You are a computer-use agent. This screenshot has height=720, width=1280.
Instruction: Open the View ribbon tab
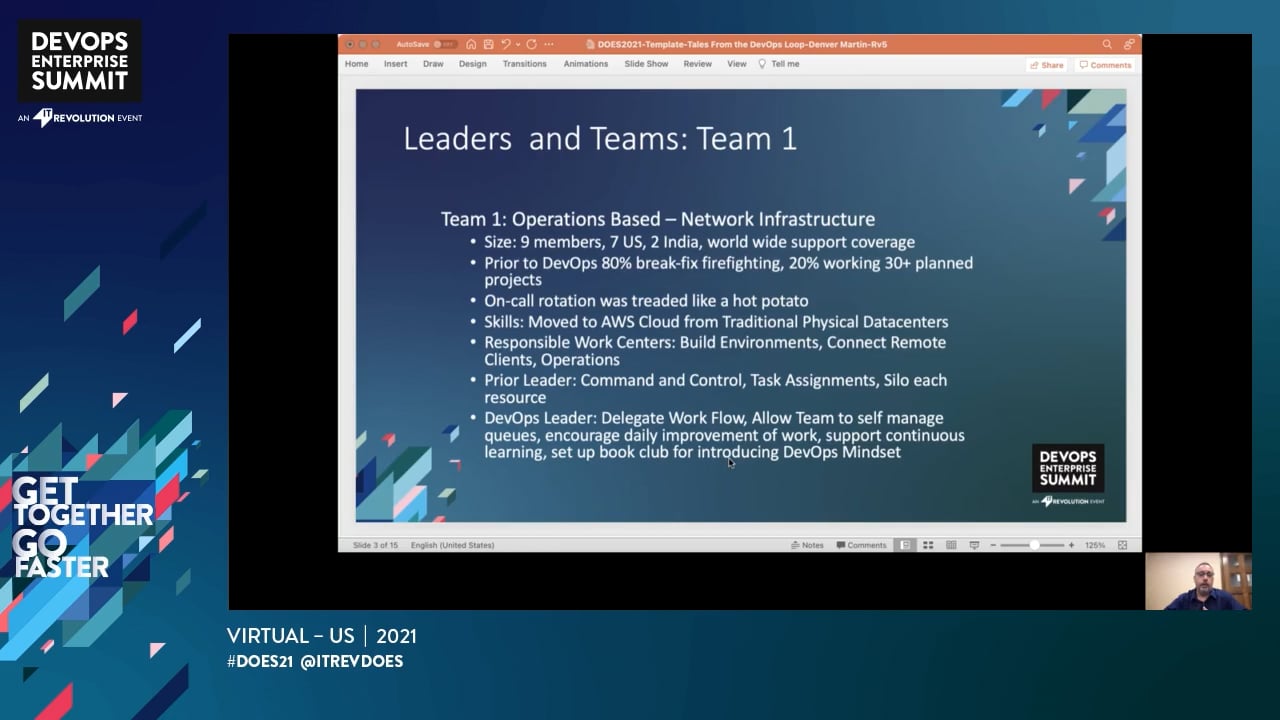pyautogui.click(x=737, y=64)
